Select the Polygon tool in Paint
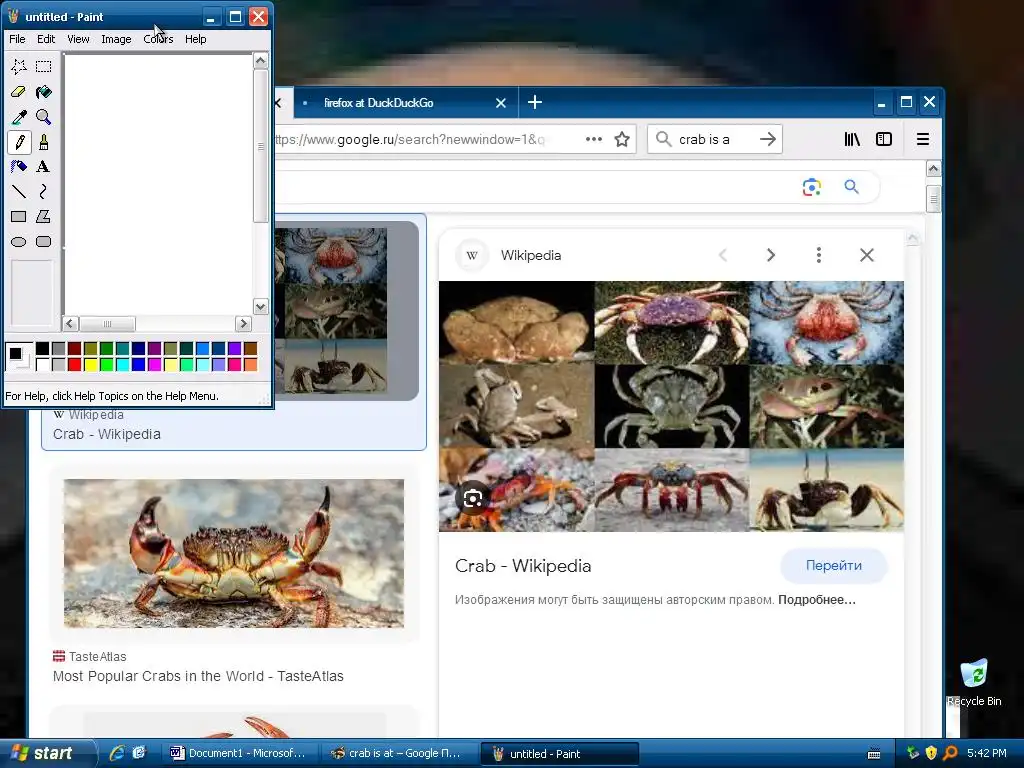 (43, 216)
